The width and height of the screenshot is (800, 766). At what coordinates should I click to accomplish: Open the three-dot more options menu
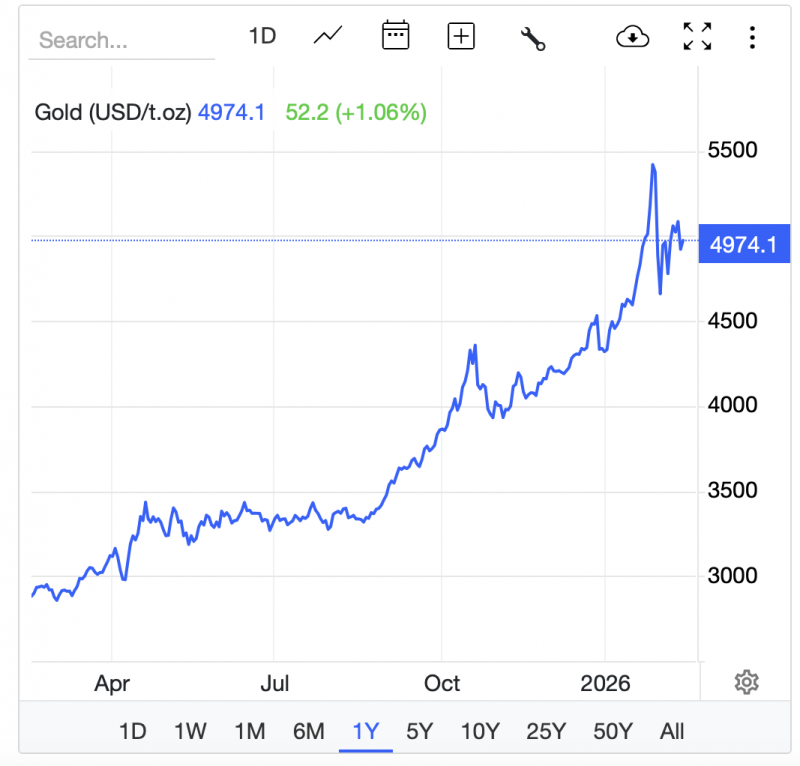pyautogui.click(x=753, y=37)
